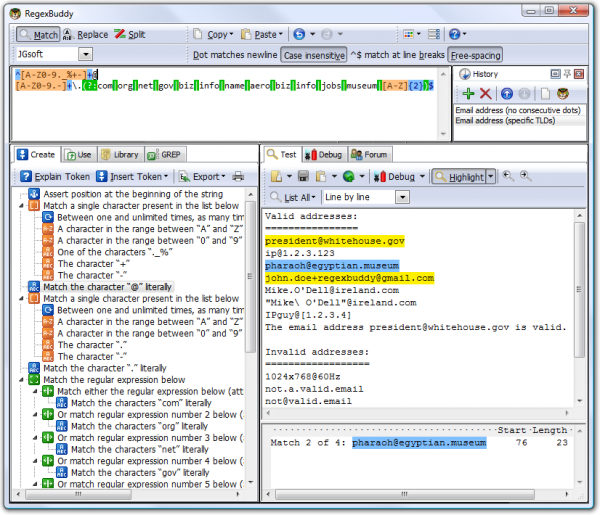Screen dimensions: 600x515
Task: Open the Line by line dropdown
Action: click(x=402, y=197)
